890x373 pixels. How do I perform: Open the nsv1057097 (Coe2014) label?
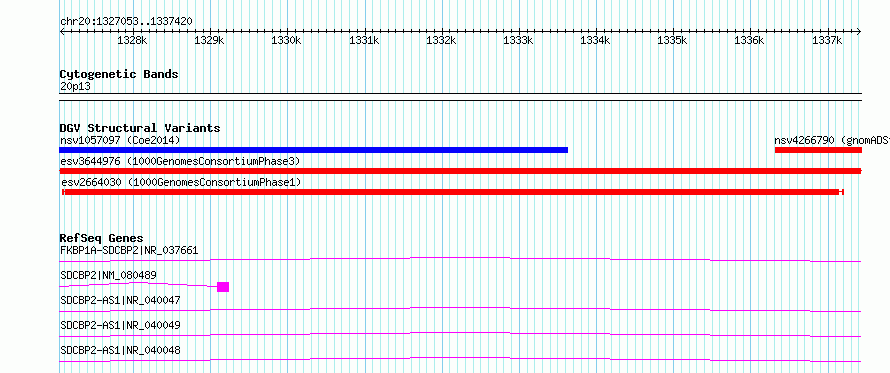[x=120, y=140]
